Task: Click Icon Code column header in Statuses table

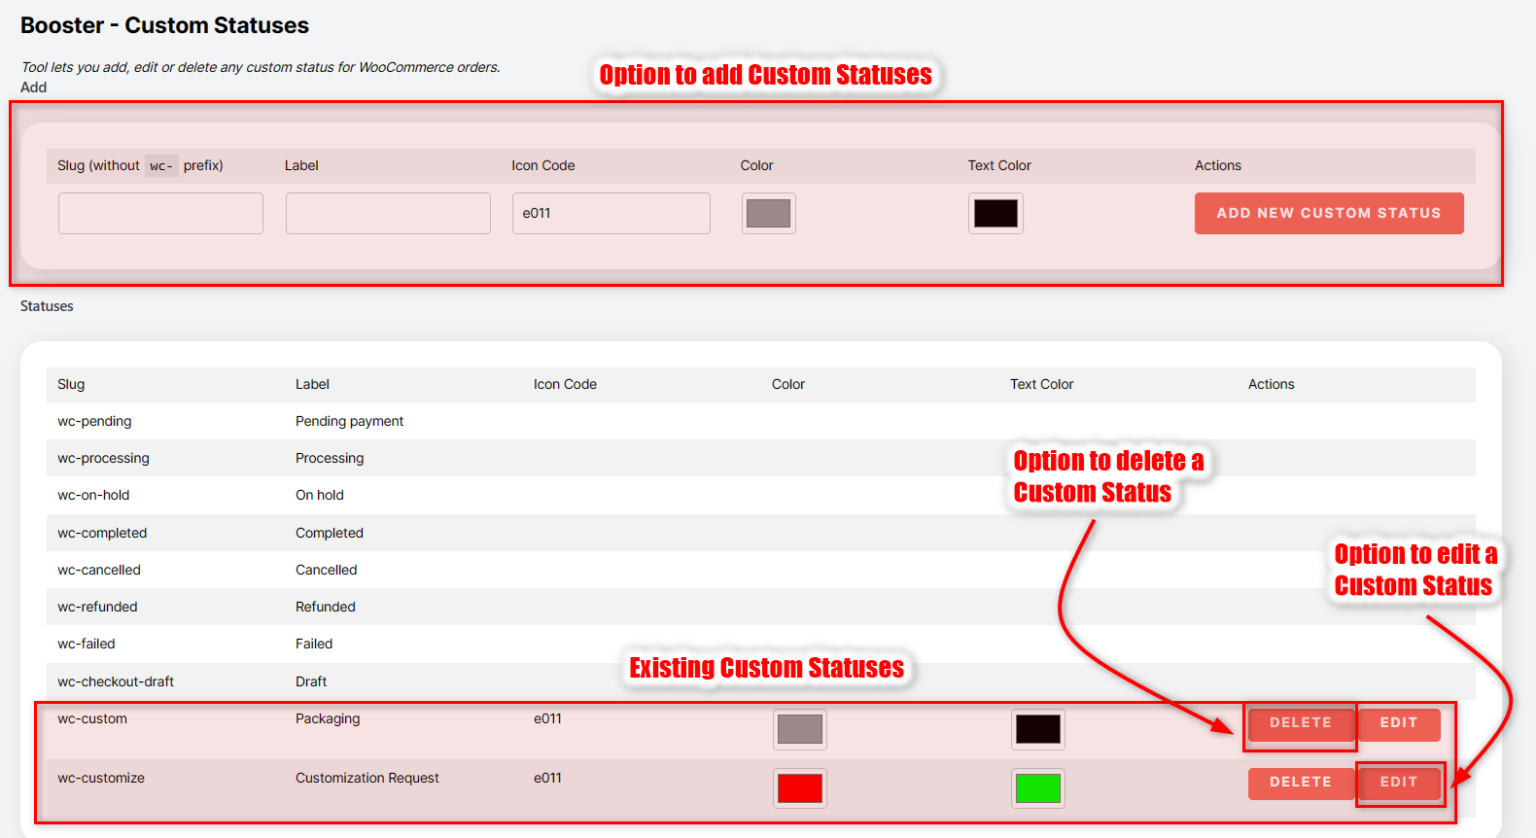Action: coord(565,384)
